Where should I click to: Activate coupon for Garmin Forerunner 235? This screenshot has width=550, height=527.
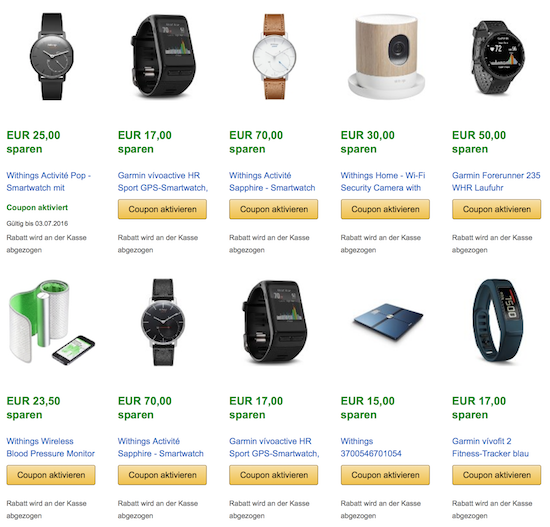click(x=496, y=209)
